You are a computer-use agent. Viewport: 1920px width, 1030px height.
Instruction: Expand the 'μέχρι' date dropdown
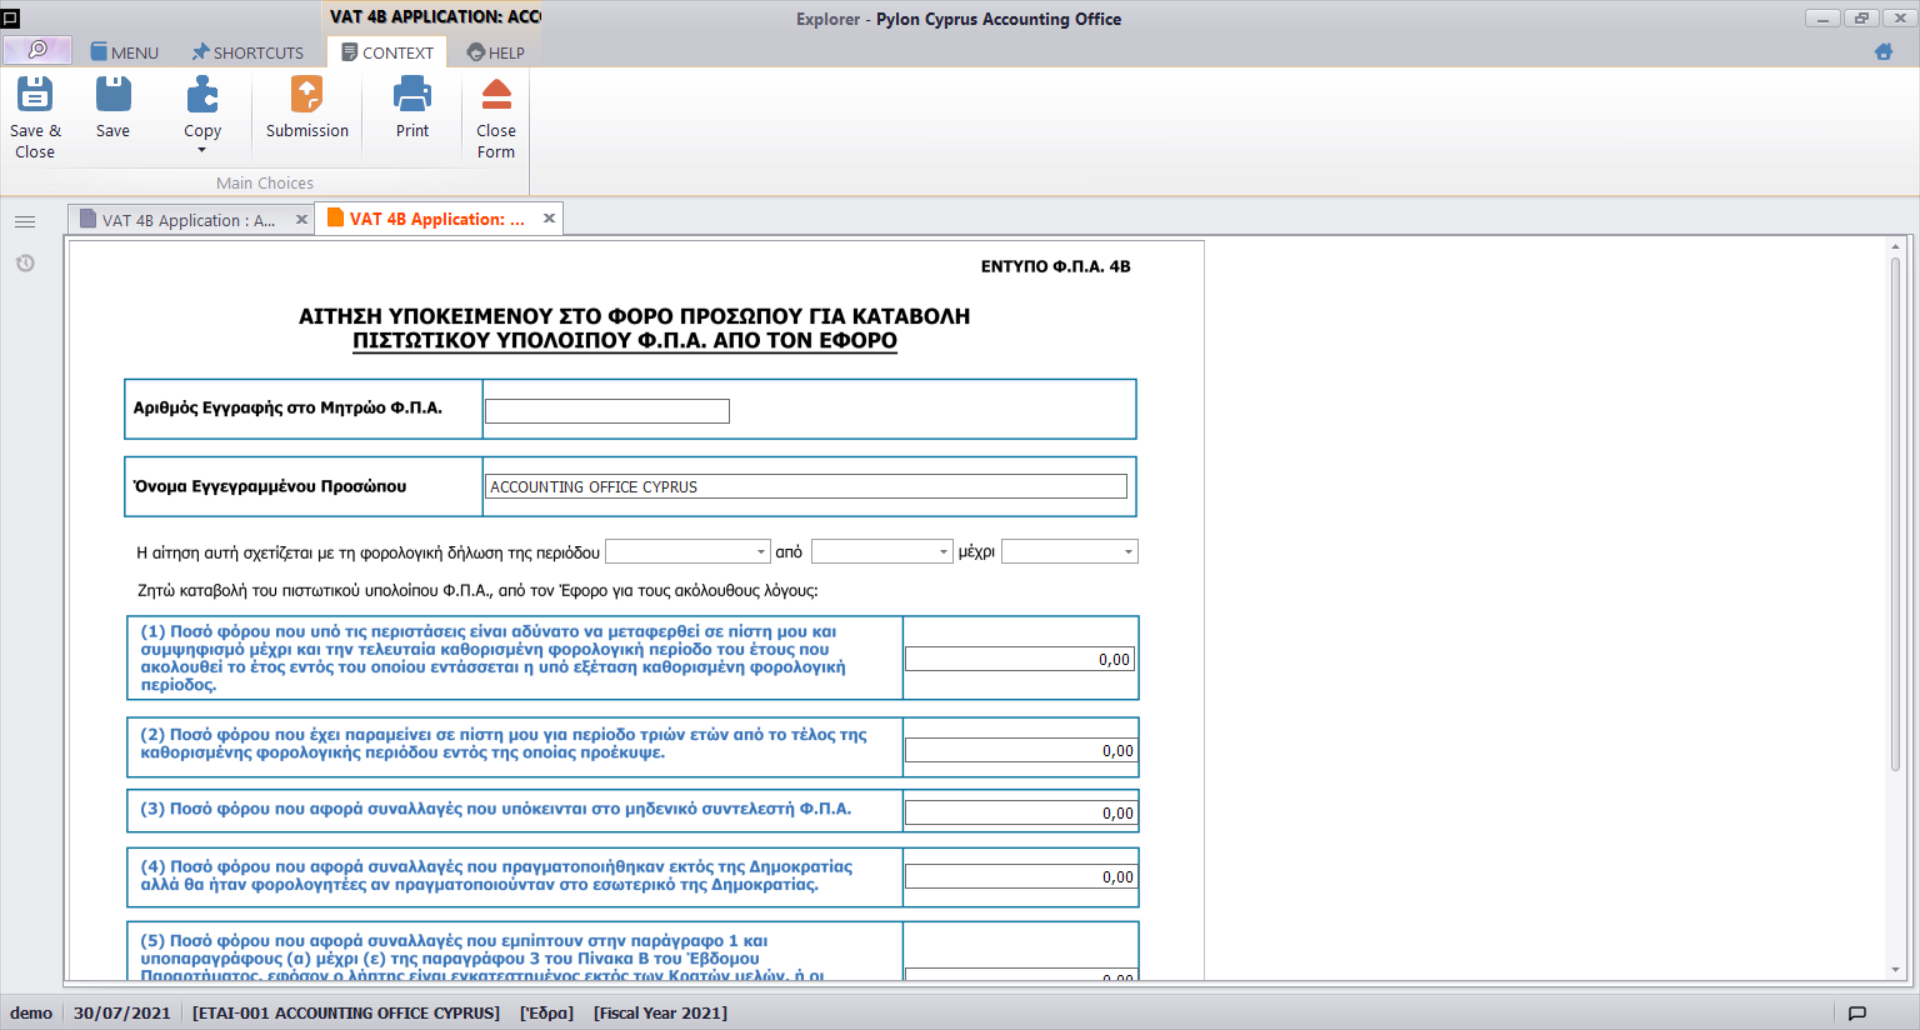click(x=1128, y=552)
